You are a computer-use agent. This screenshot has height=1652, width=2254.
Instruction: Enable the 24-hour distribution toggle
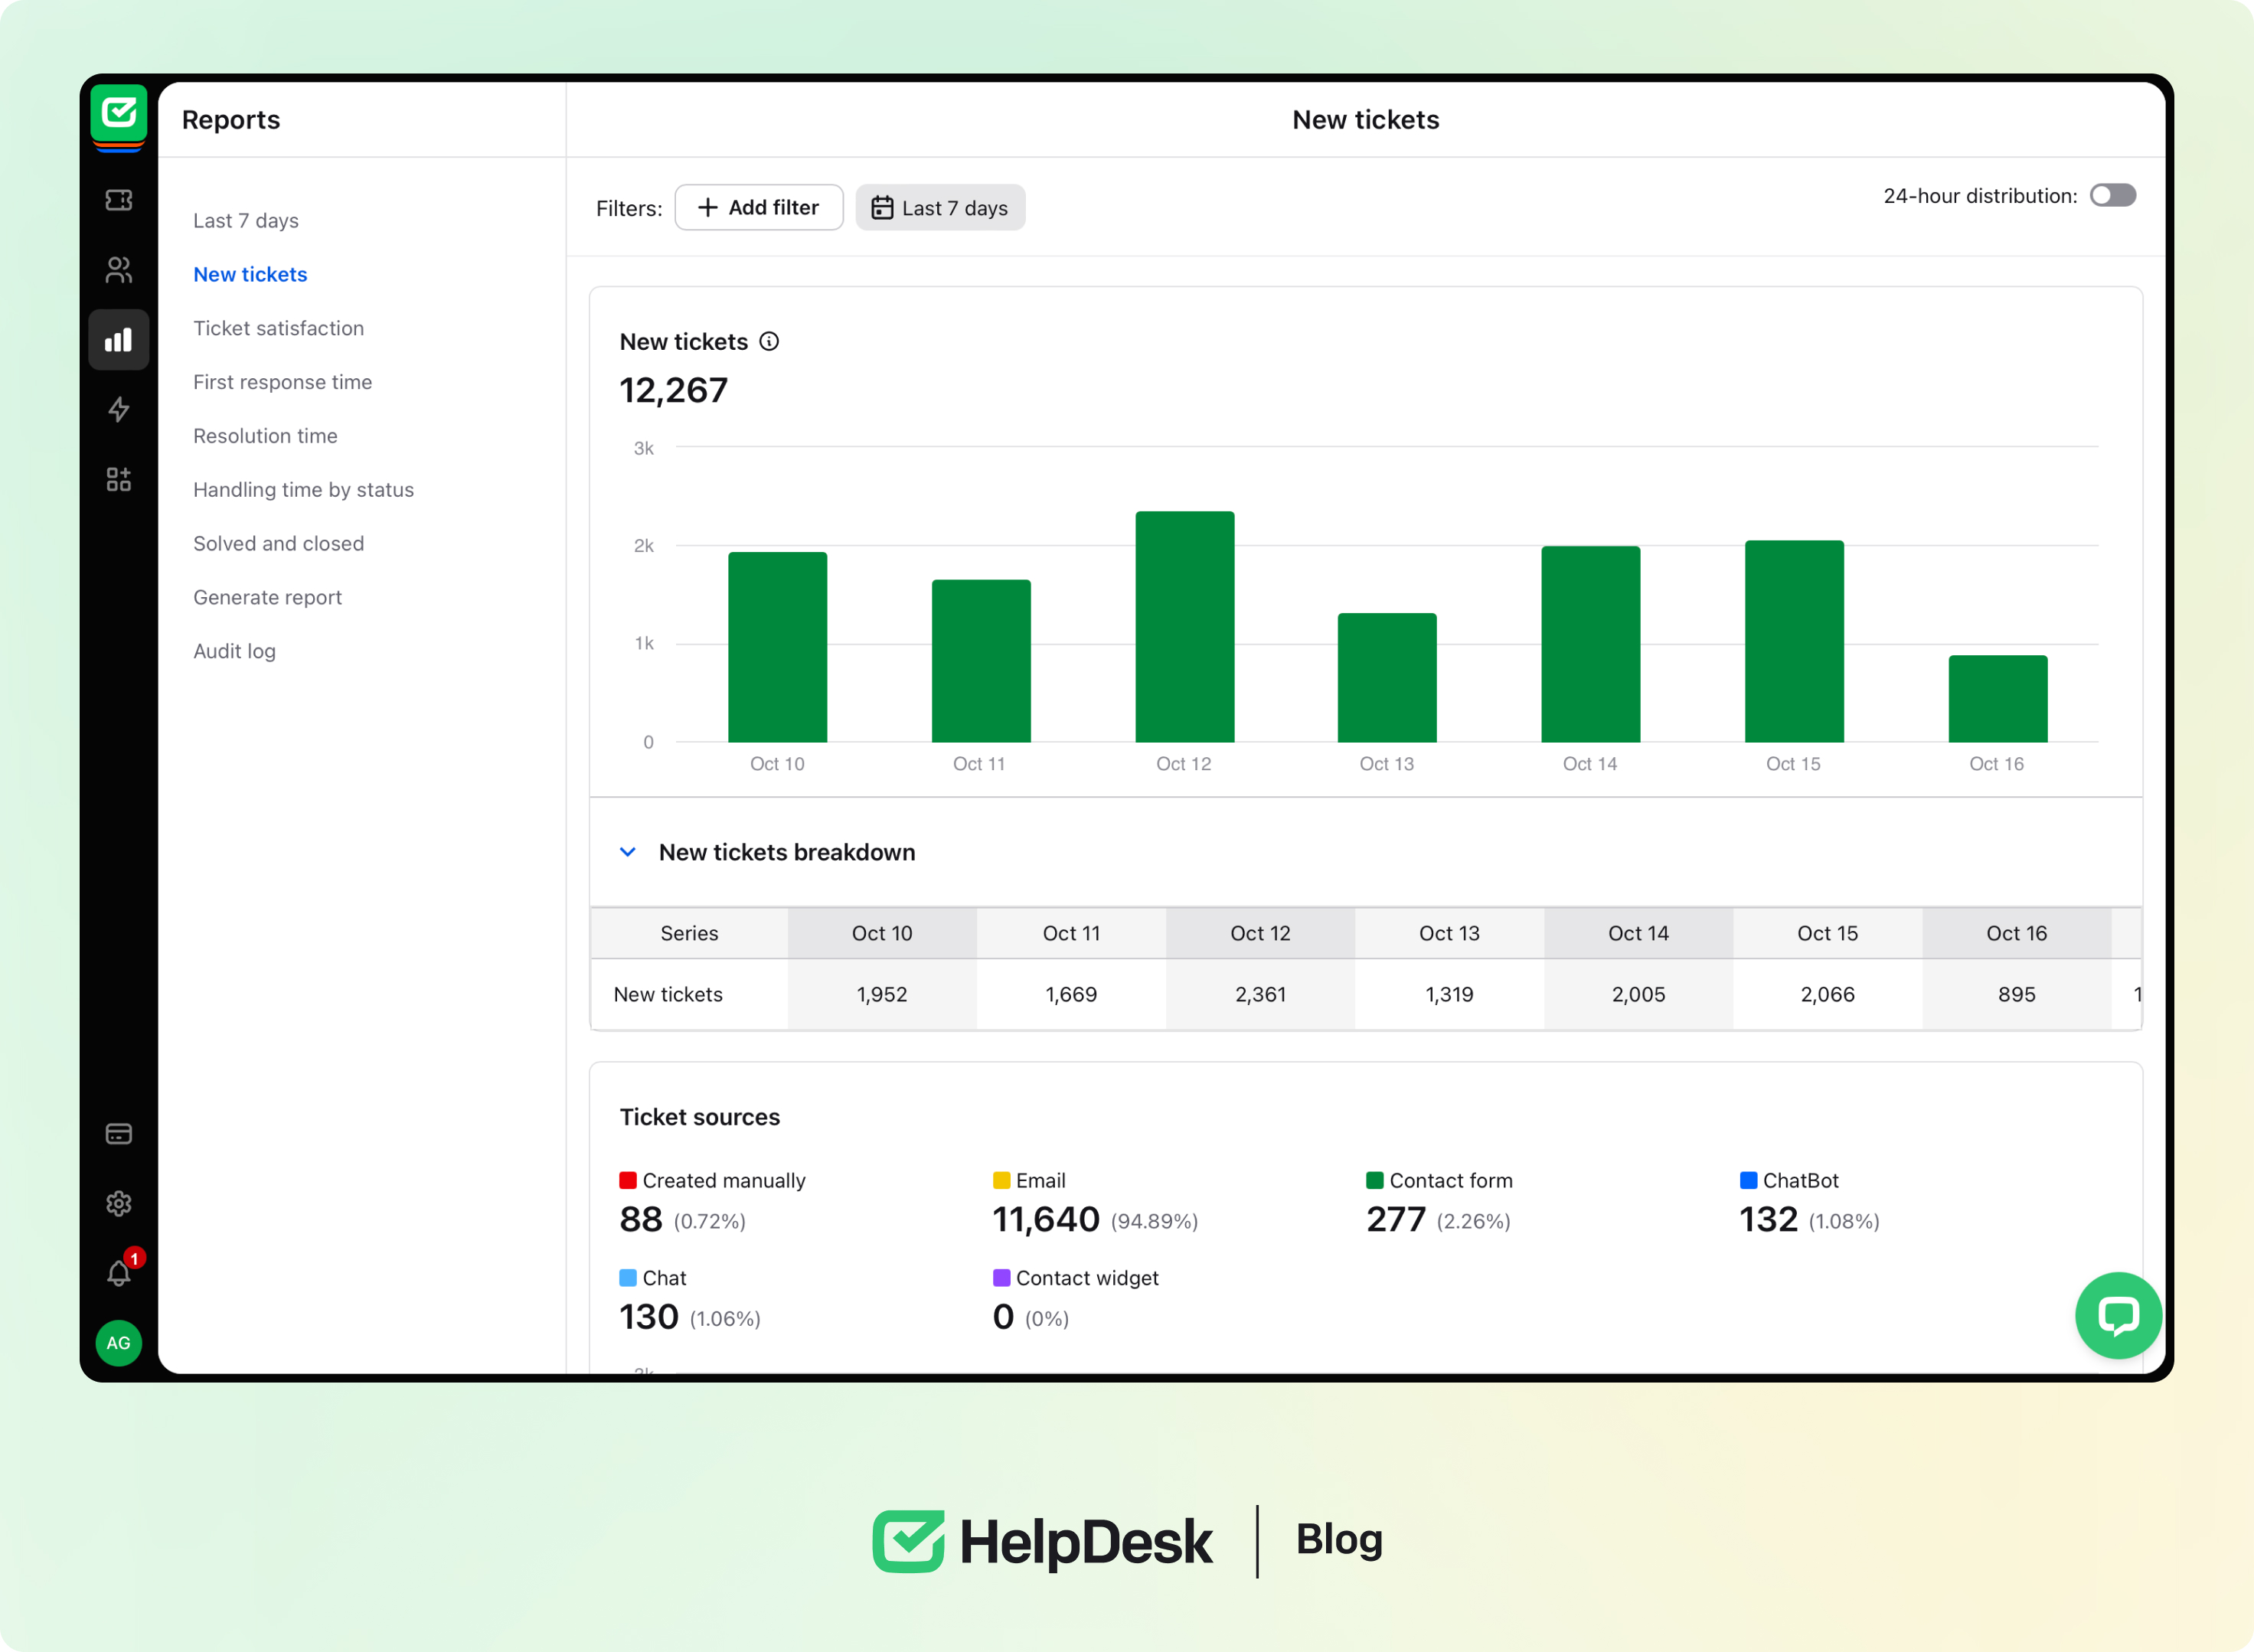point(2112,195)
